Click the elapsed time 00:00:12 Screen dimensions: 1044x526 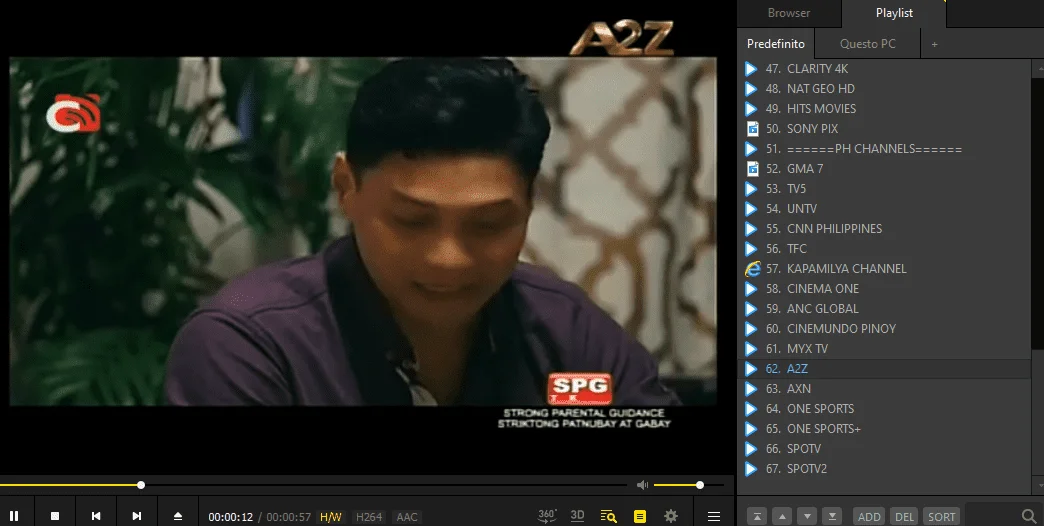230,517
